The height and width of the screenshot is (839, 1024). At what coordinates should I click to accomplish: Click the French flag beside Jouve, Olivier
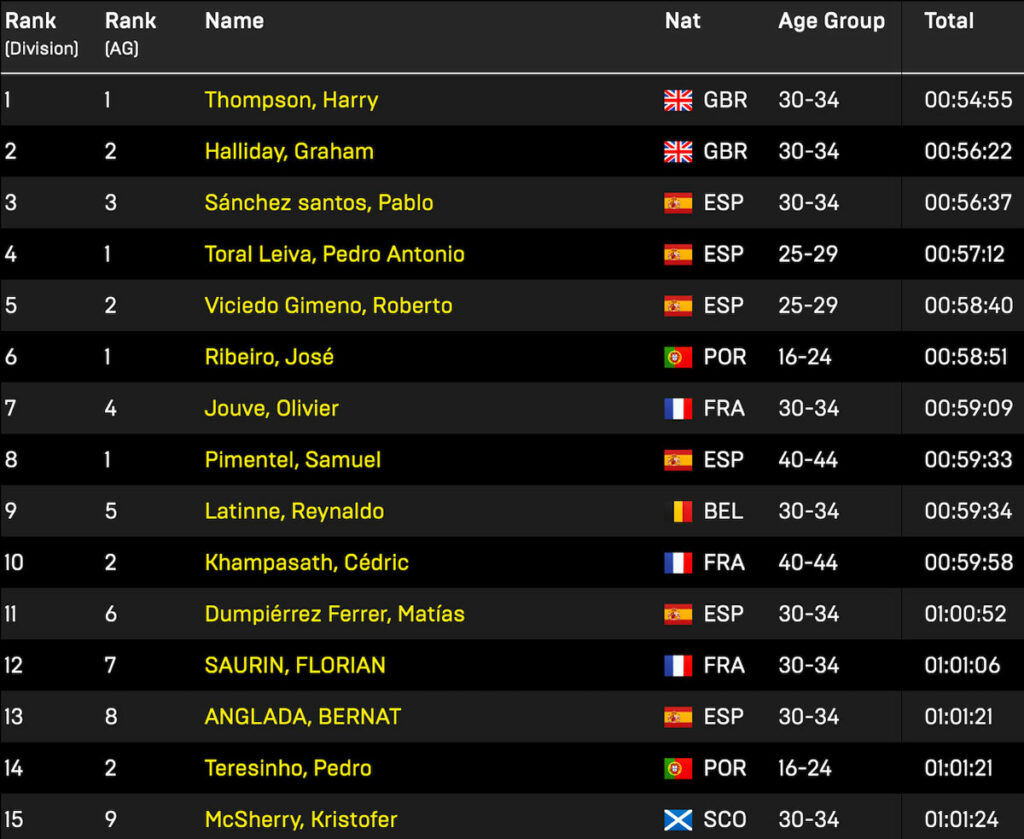(678, 409)
